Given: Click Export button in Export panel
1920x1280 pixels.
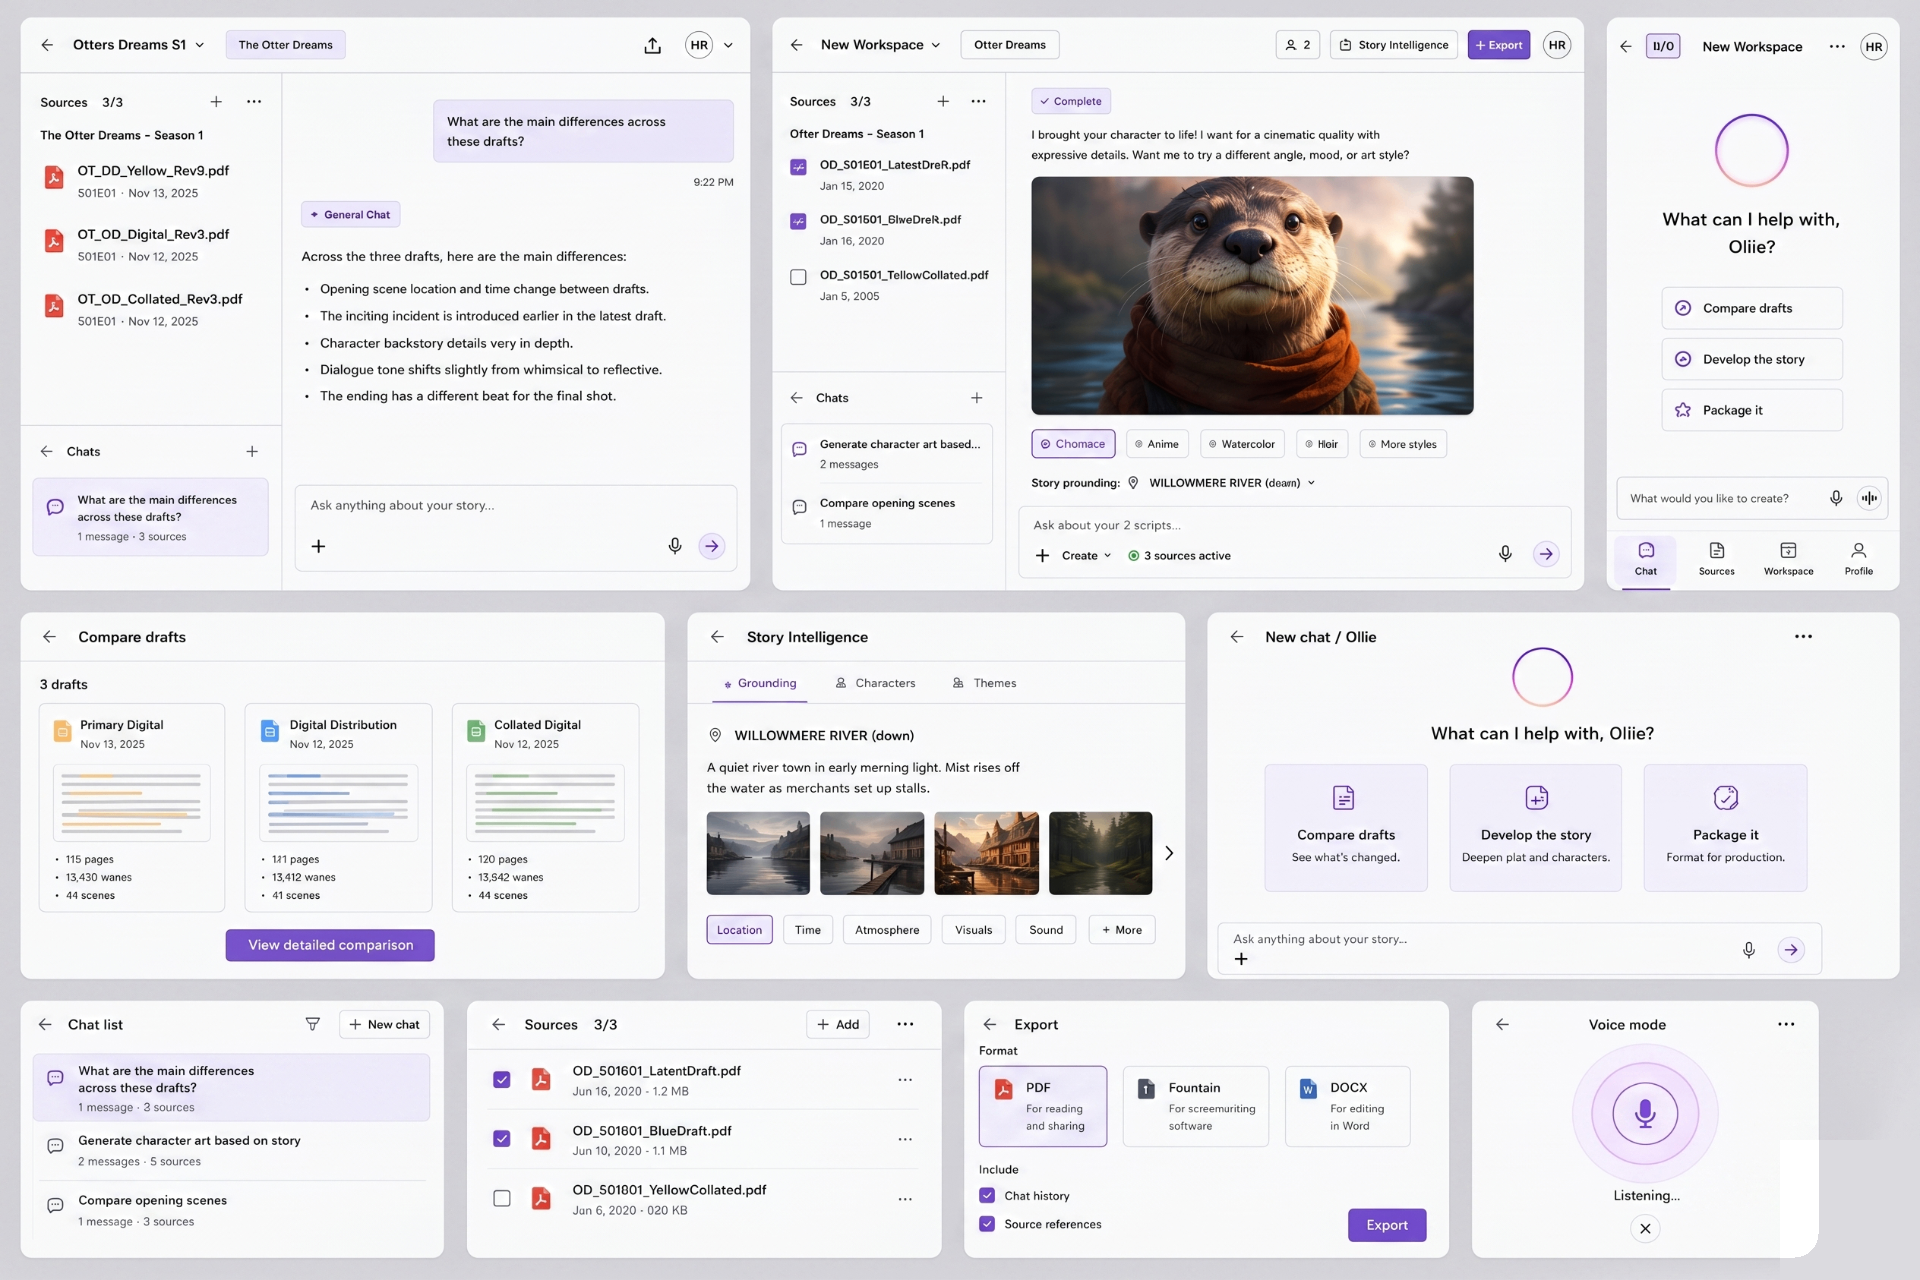Looking at the screenshot, I should click(x=1387, y=1225).
